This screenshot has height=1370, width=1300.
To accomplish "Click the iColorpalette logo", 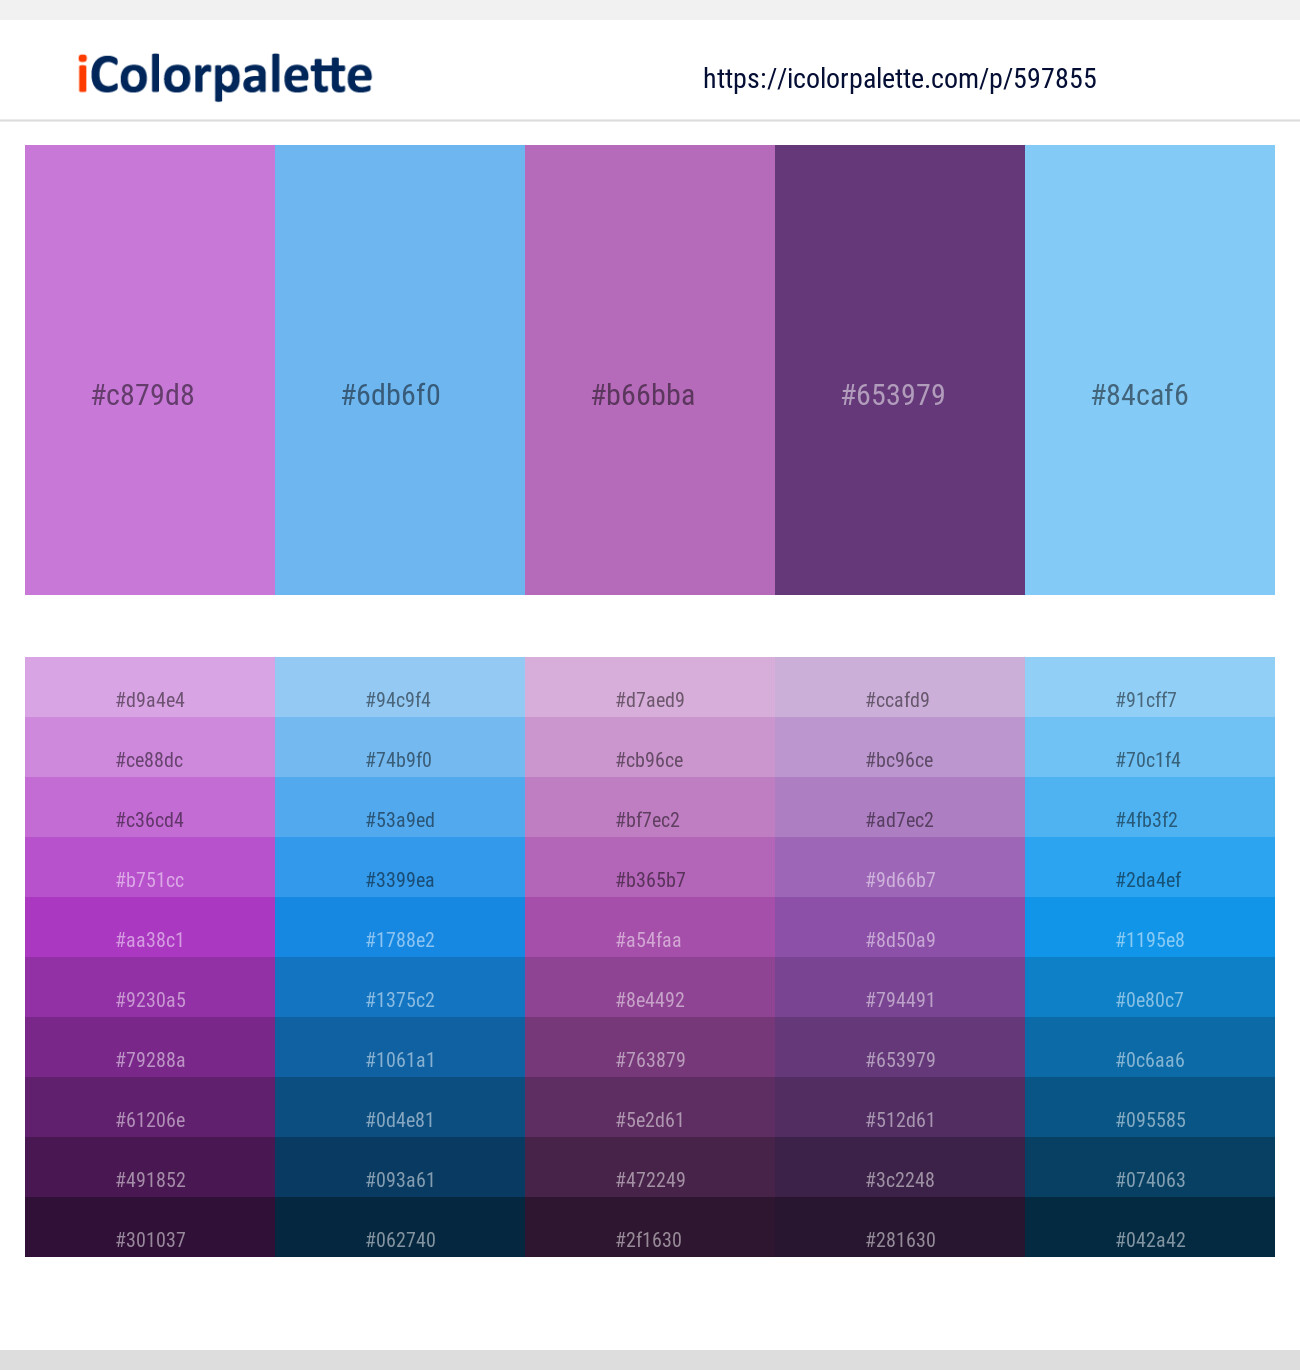I will tap(225, 76).
